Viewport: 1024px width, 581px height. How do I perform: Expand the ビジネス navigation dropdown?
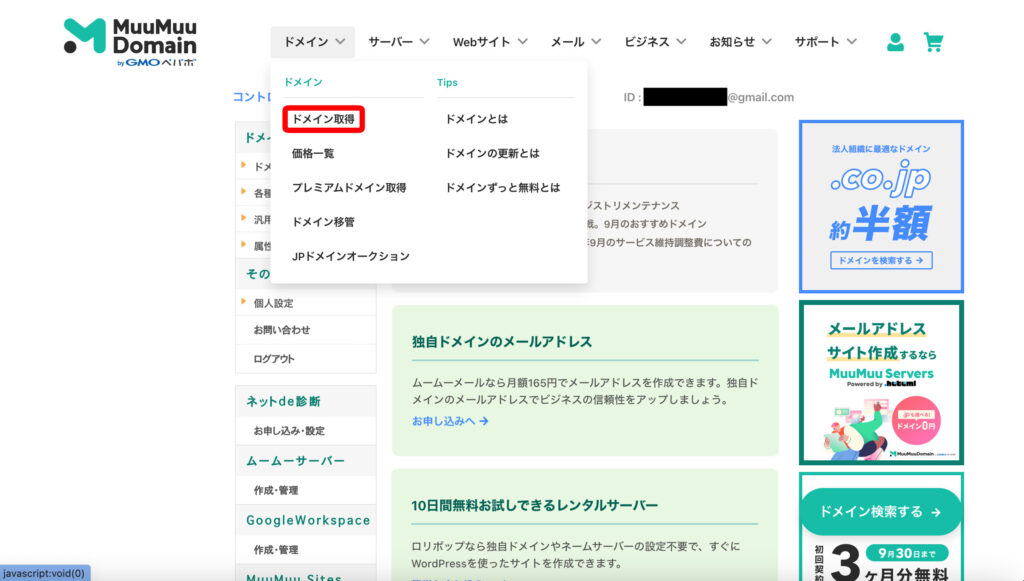[x=655, y=42]
